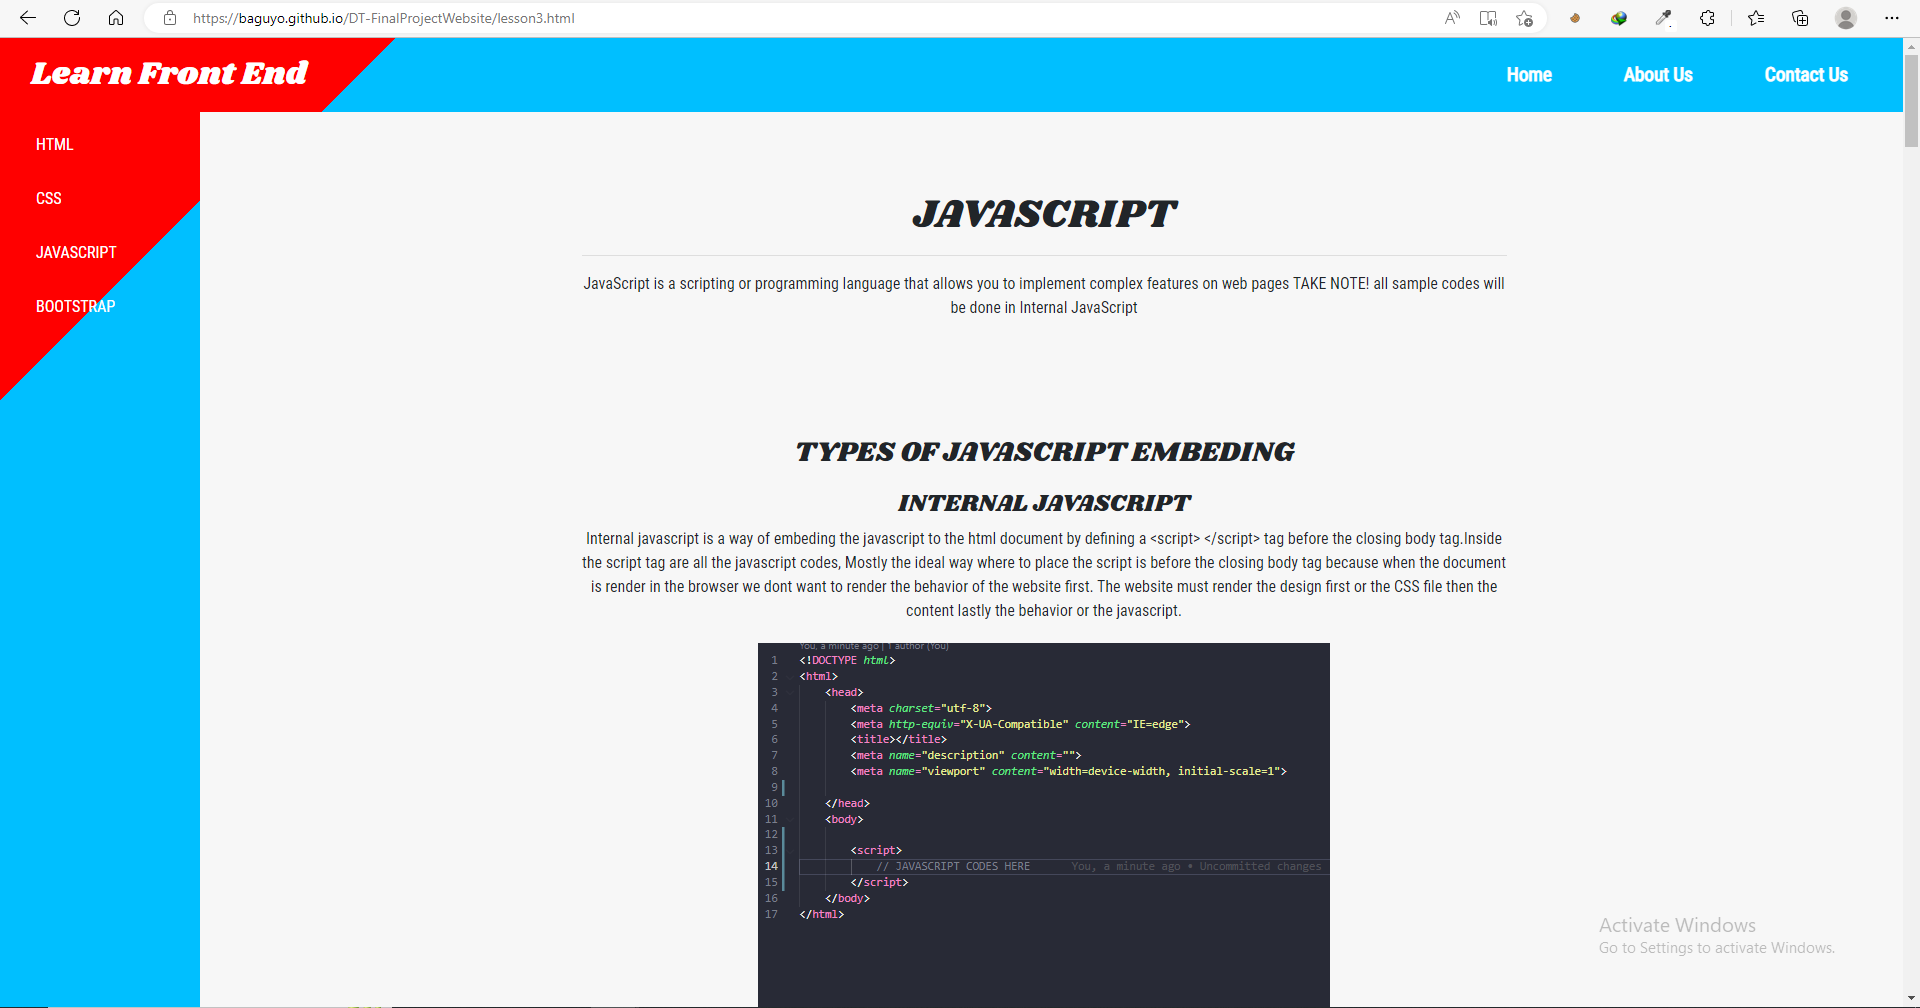Screen dimensions: 1920x1008
Task: Open the color picker eyedropper extension
Action: click(x=1663, y=18)
